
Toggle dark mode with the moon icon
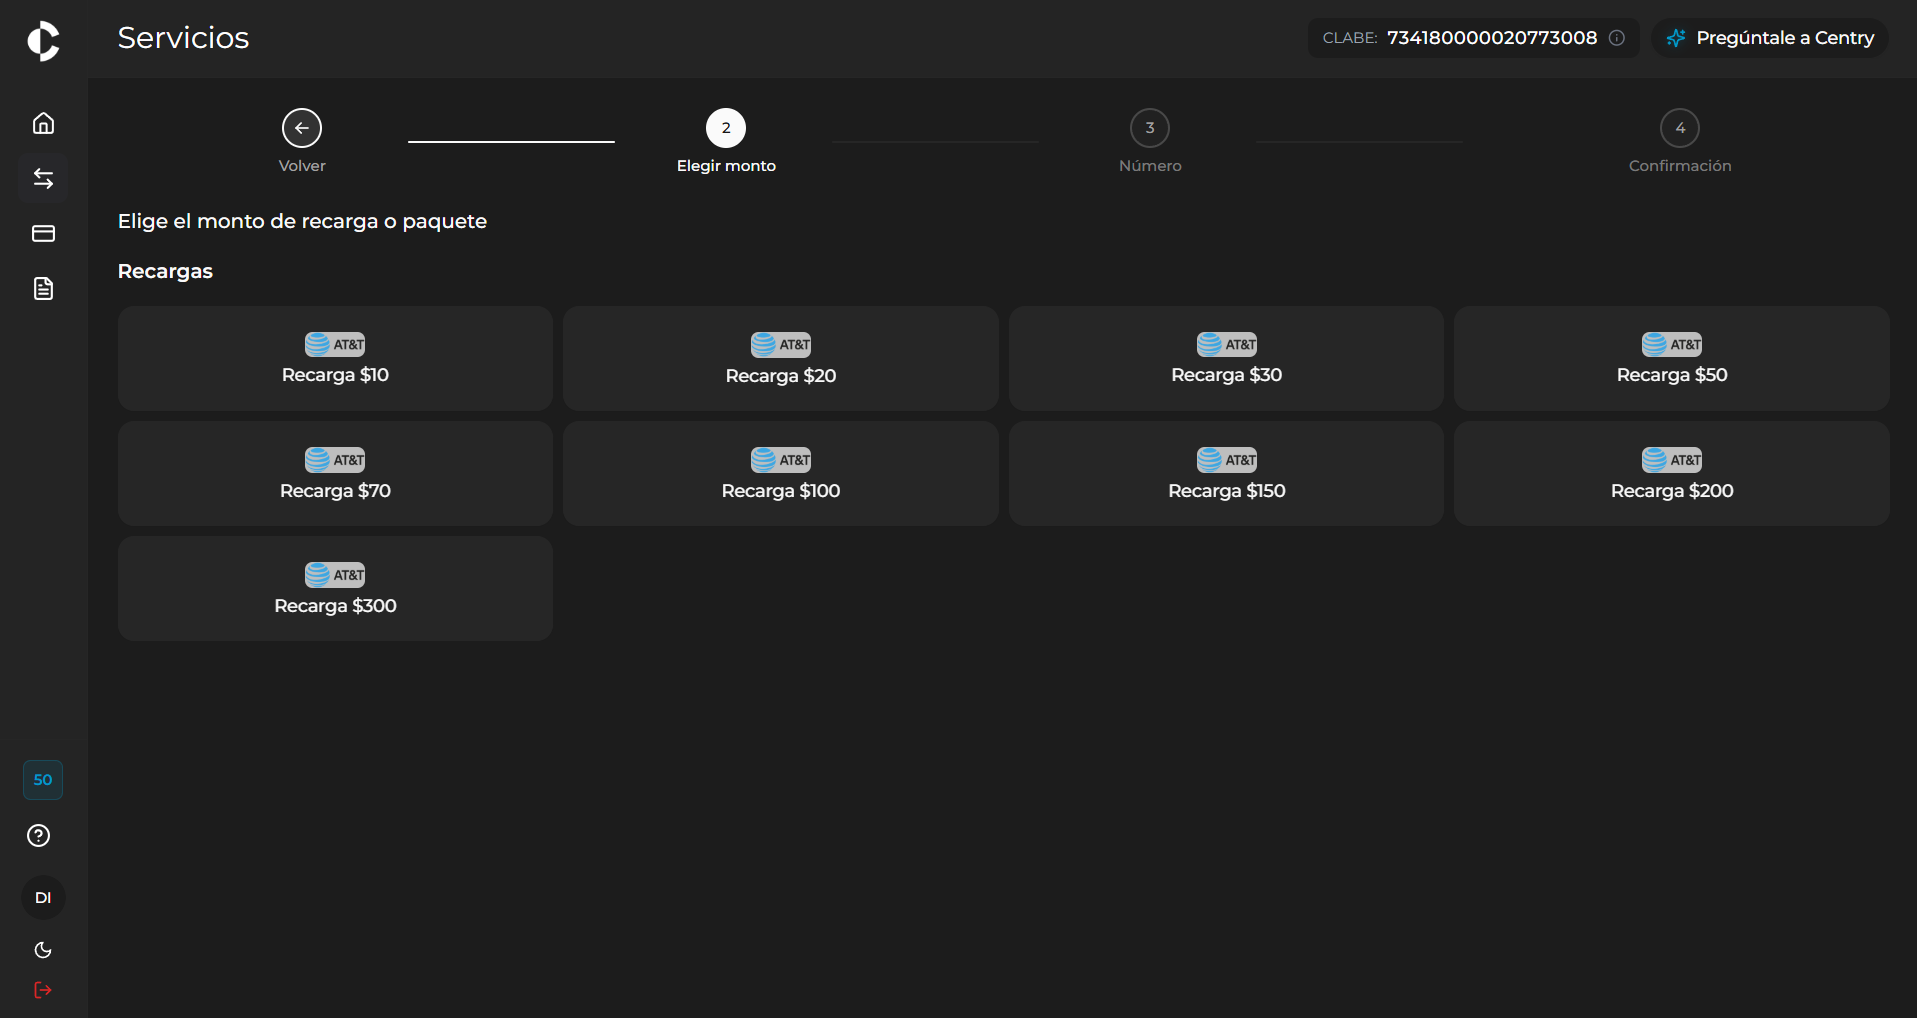coord(43,950)
